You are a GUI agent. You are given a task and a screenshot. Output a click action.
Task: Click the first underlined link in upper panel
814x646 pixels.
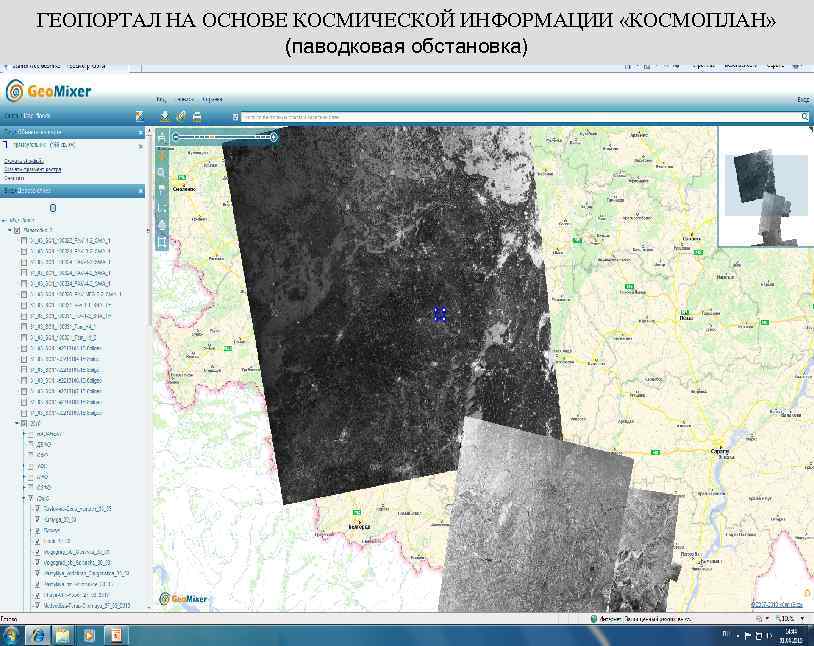[x=24, y=162]
